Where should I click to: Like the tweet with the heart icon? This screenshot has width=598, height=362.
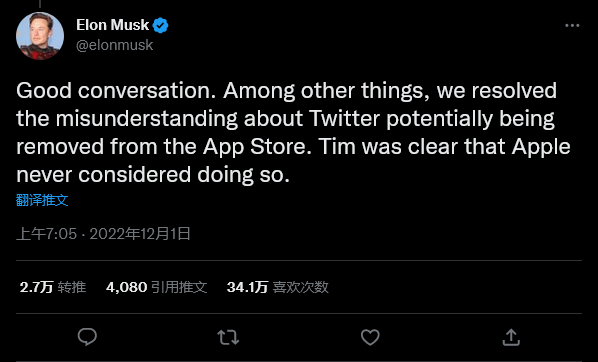370,338
